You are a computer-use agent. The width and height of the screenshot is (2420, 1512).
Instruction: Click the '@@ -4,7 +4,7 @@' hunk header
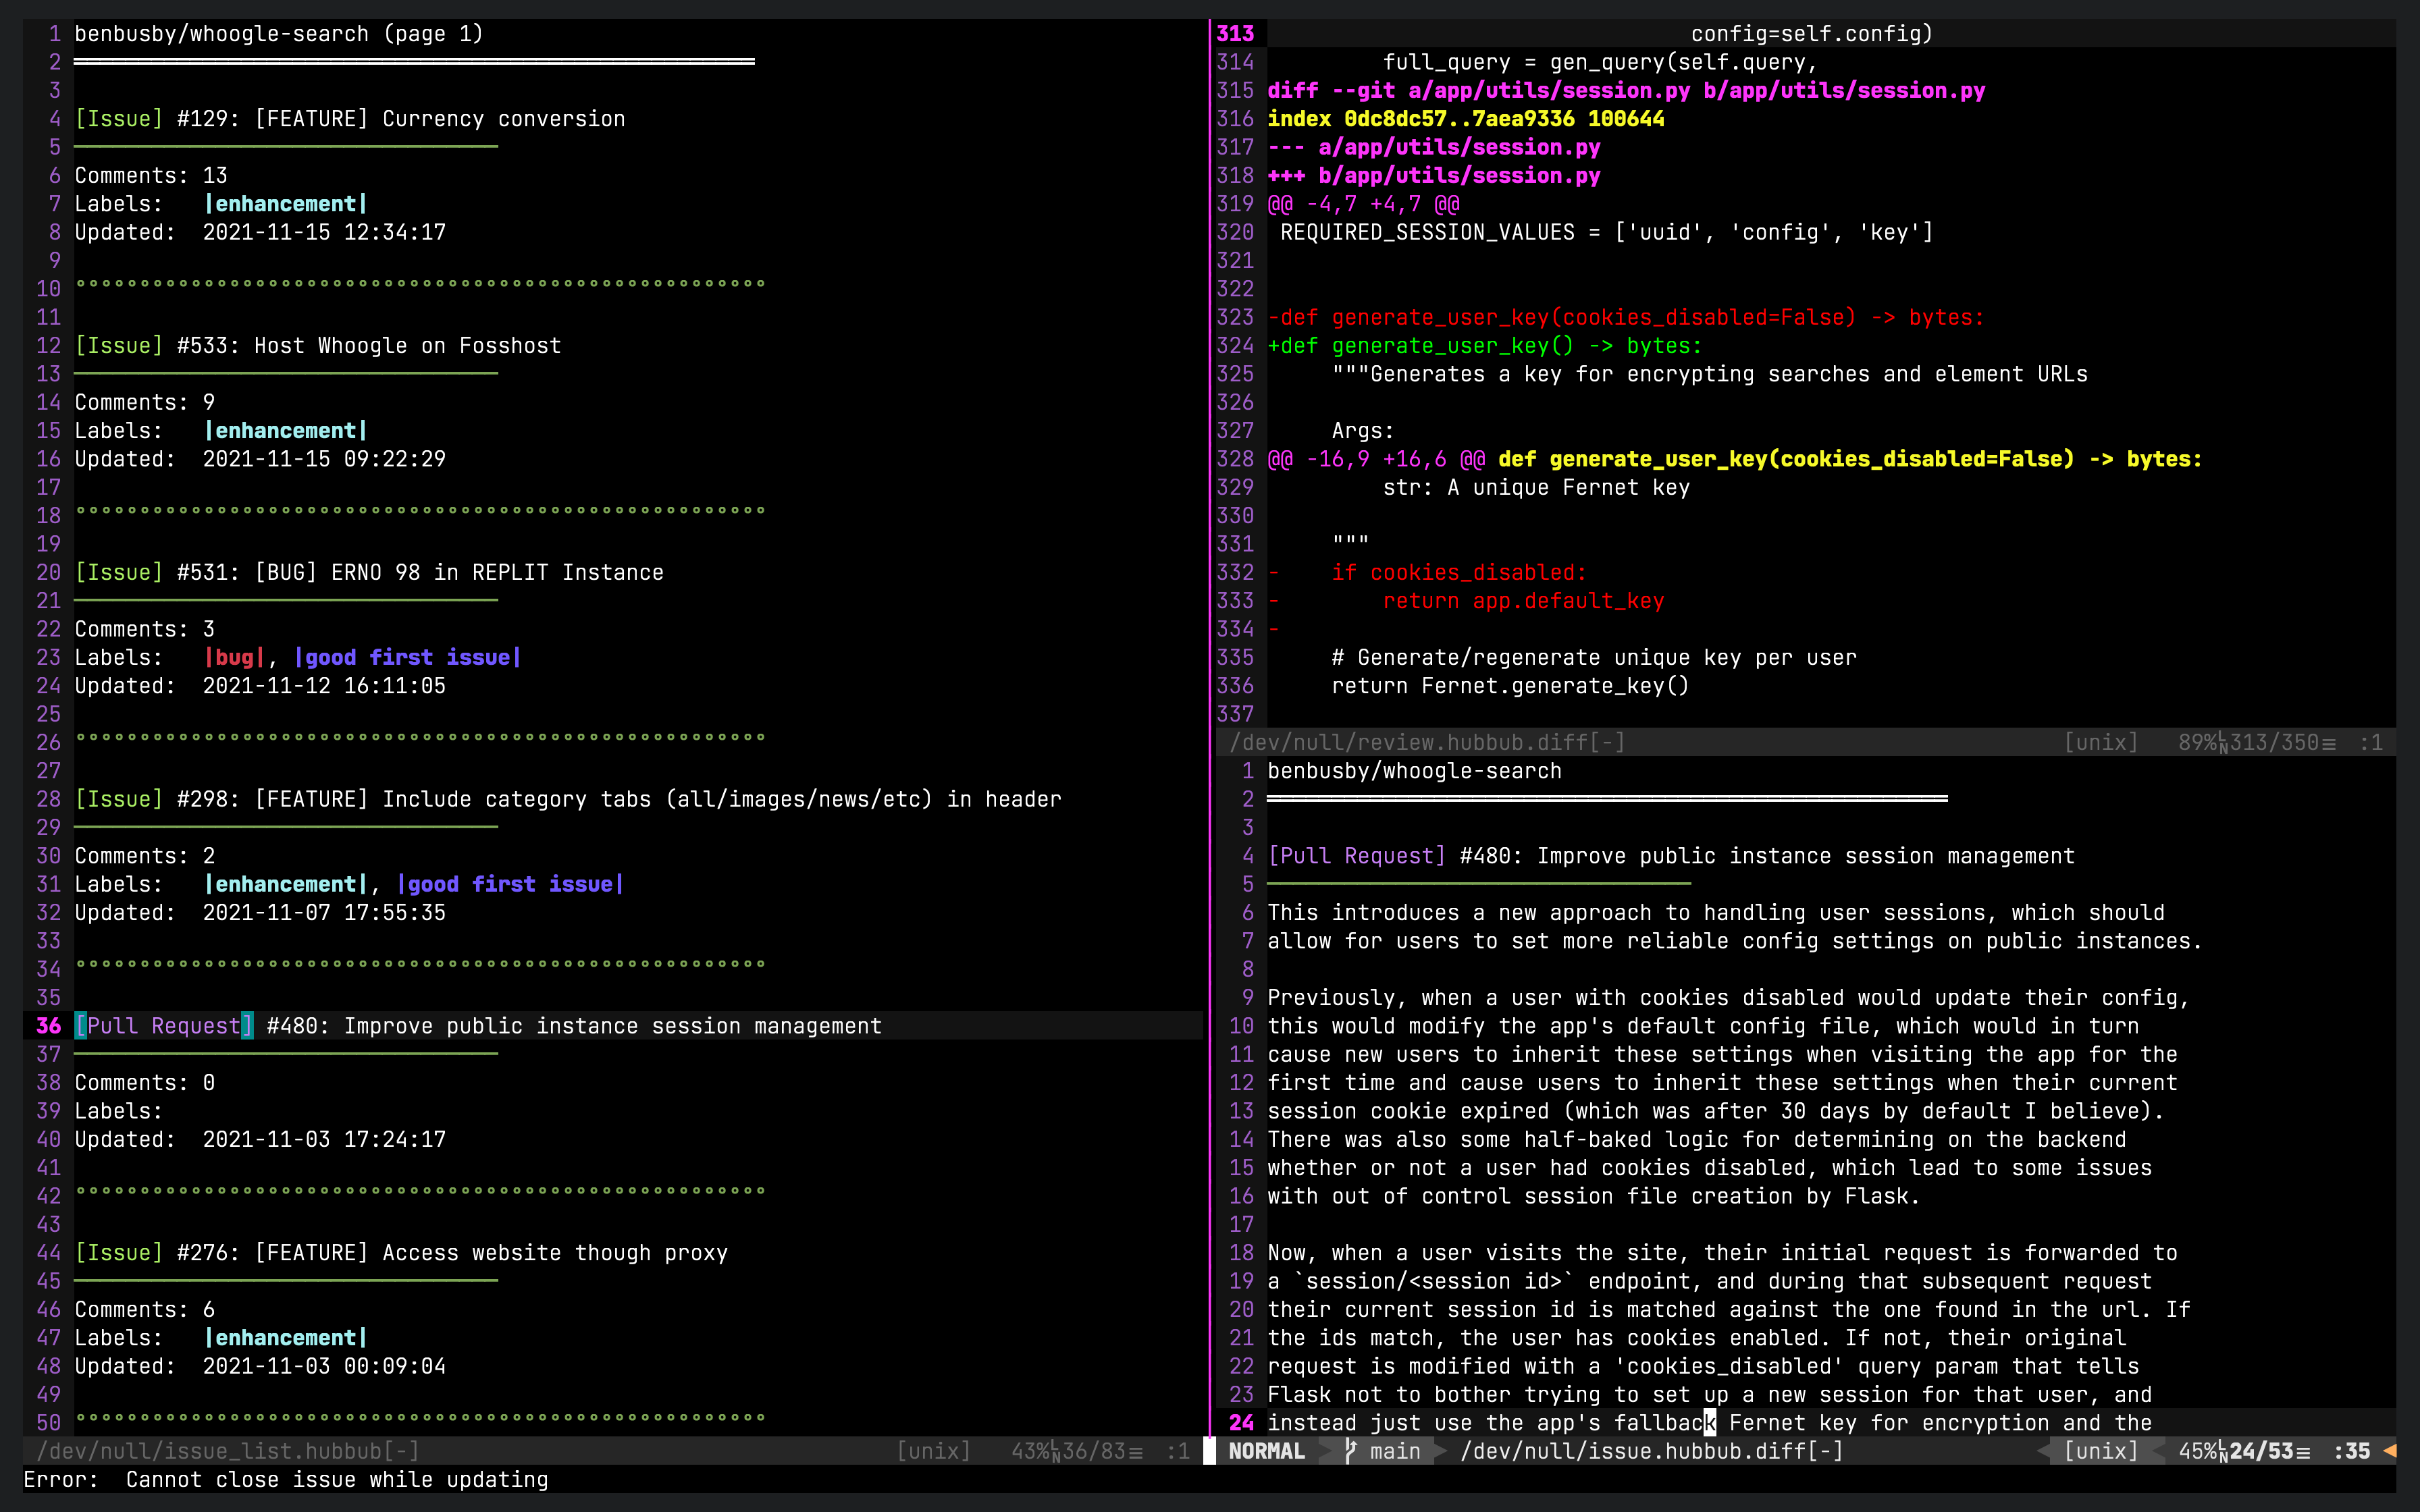pos(1363,204)
